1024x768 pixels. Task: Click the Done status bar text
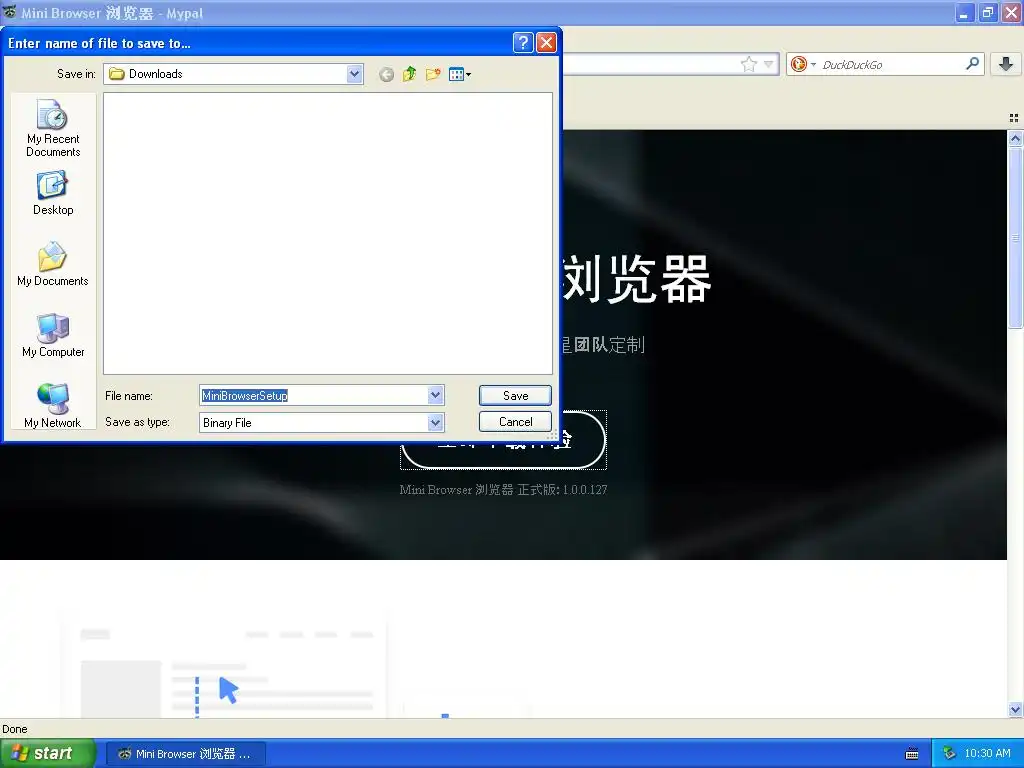(14, 729)
